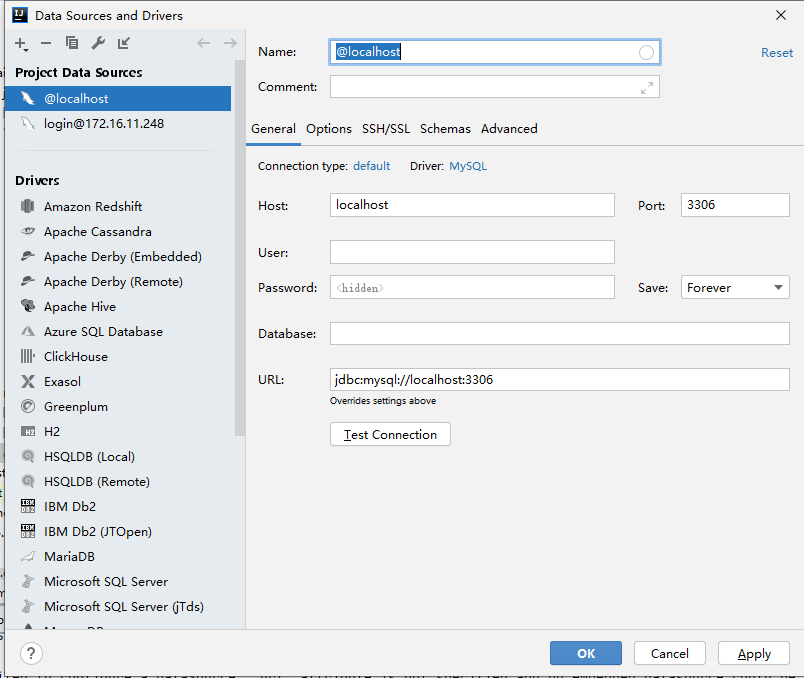Click the circle color indicator in Name field

click(x=646, y=52)
